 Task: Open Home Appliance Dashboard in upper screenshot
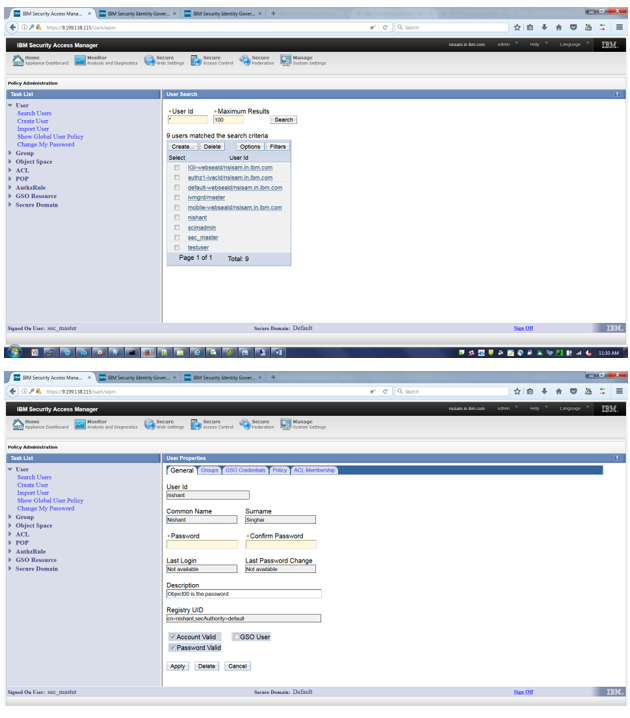pos(41,60)
